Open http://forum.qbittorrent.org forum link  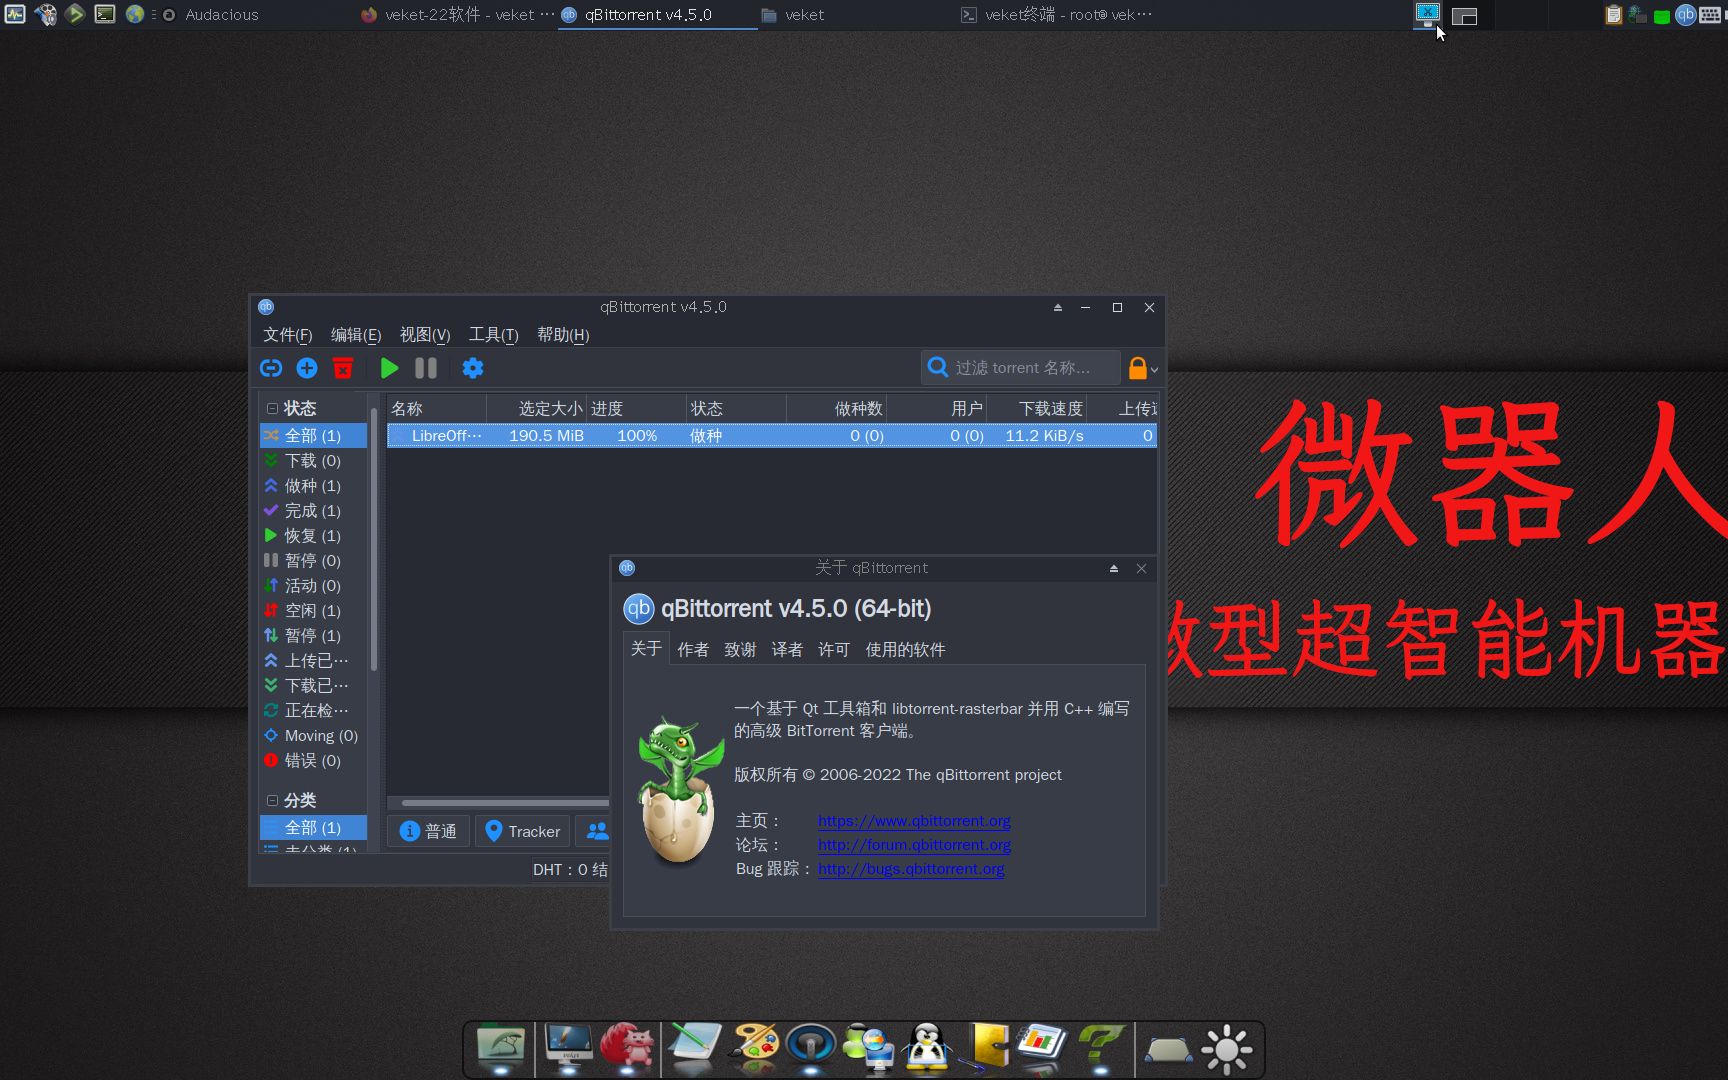point(914,845)
